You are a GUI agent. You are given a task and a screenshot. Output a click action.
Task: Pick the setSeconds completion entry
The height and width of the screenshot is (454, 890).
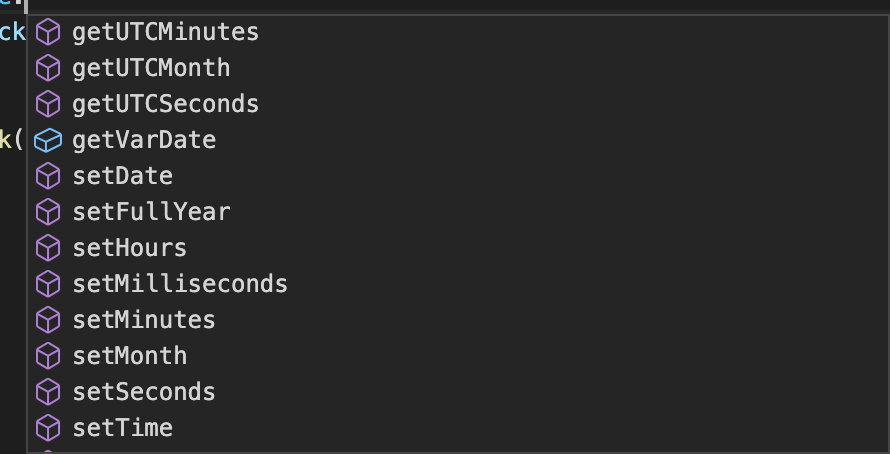coord(458,392)
